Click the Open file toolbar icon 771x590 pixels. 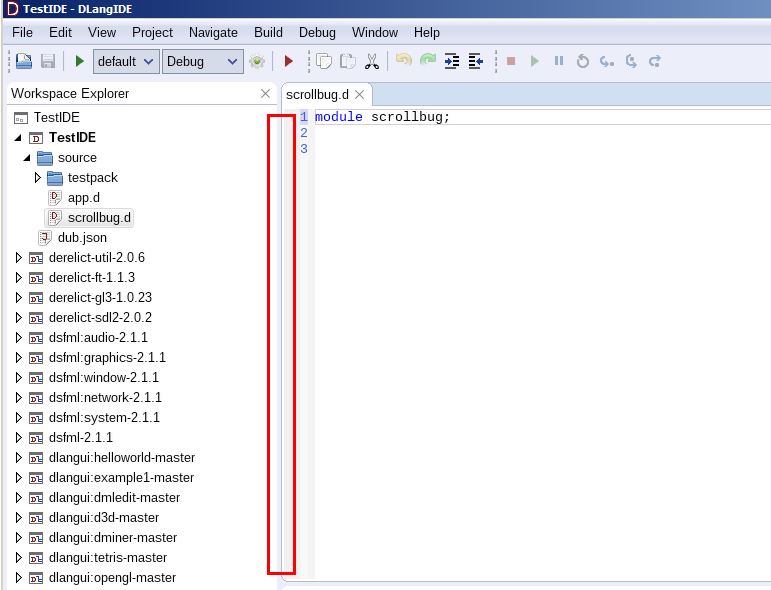pyautogui.click(x=24, y=61)
